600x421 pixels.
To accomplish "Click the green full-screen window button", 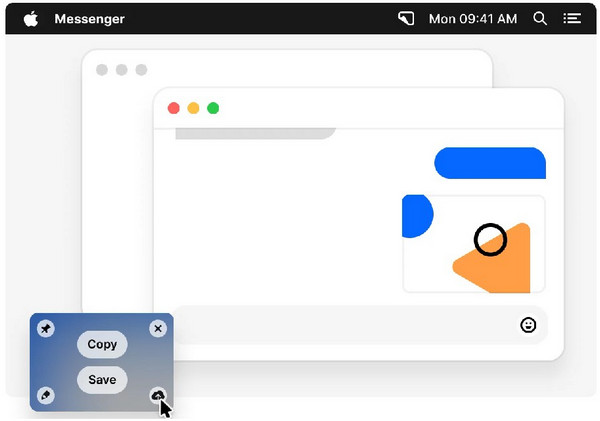I will point(213,108).
